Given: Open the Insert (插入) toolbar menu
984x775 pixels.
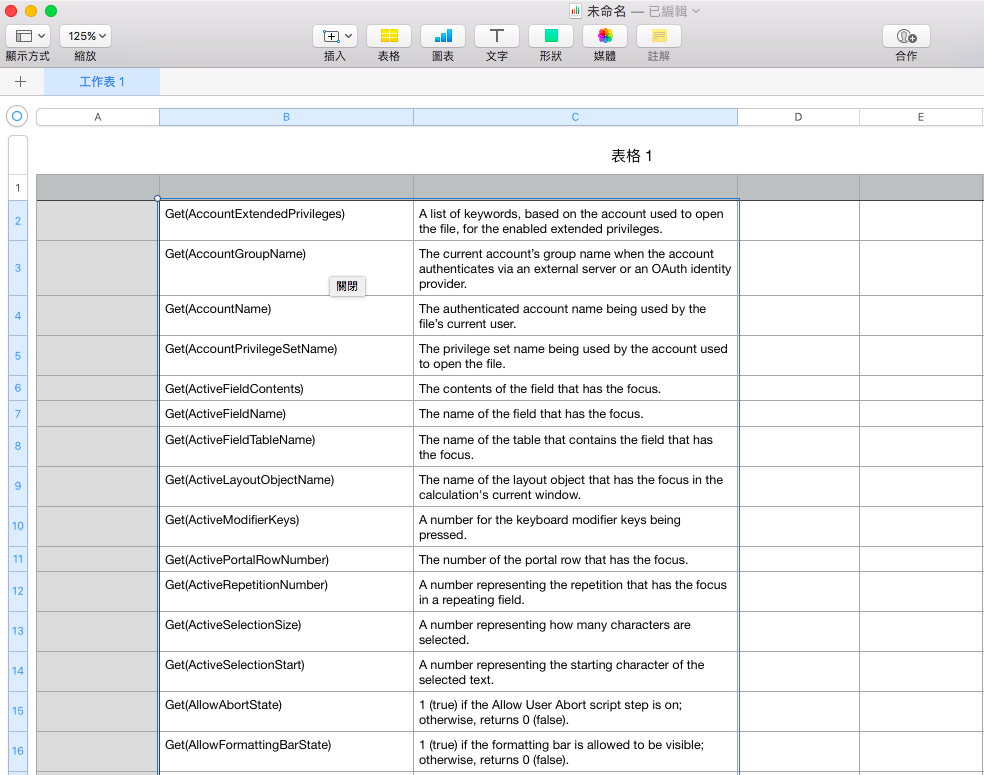Looking at the screenshot, I should [334, 36].
